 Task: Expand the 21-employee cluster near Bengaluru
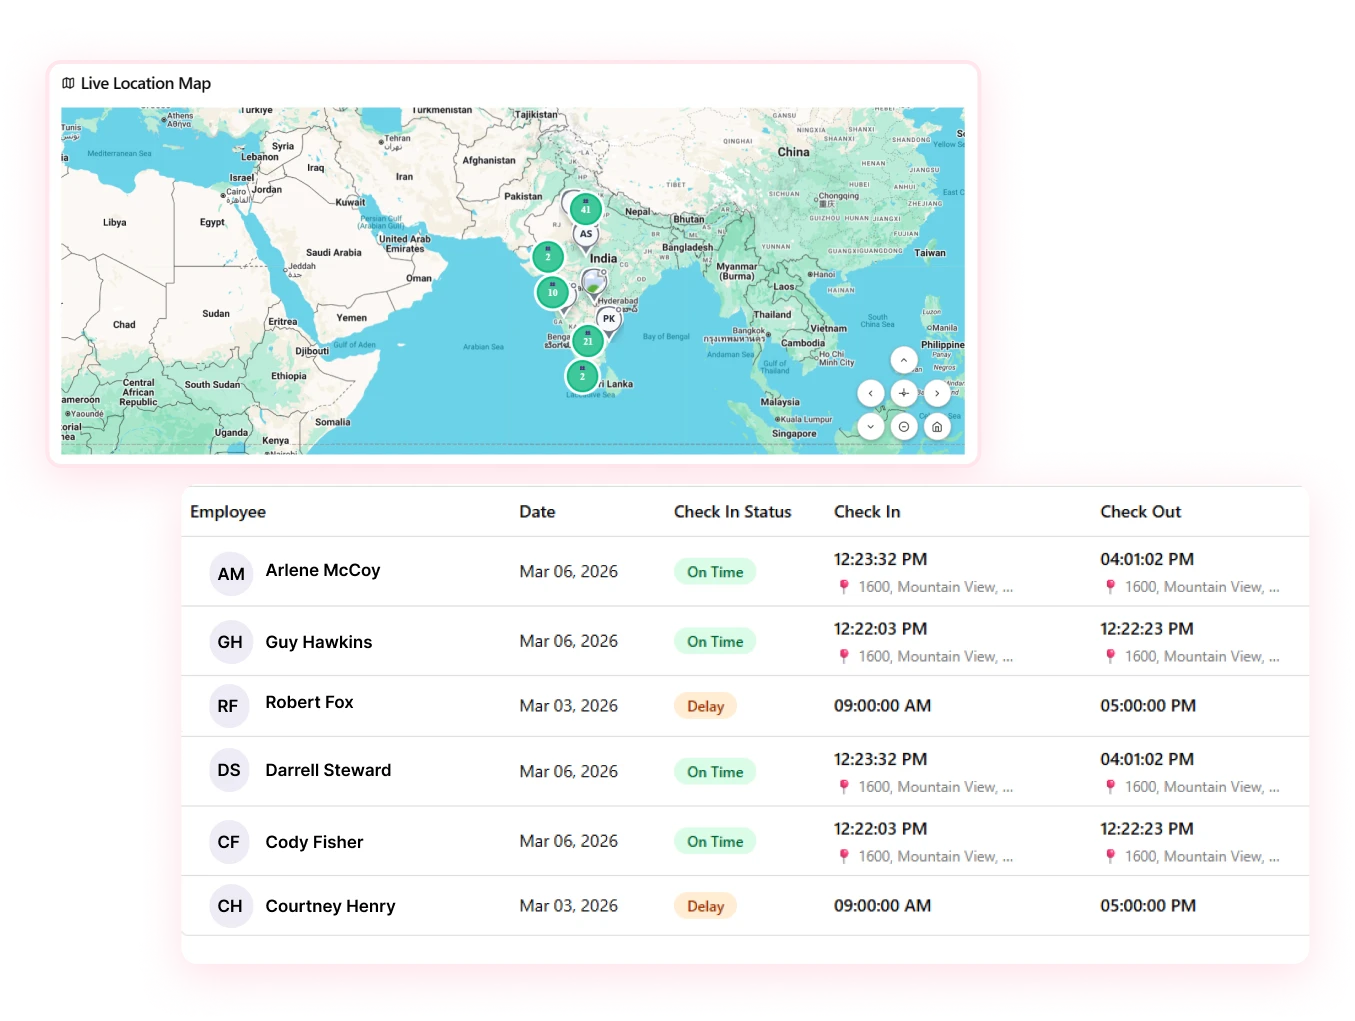[x=586, y=340]
